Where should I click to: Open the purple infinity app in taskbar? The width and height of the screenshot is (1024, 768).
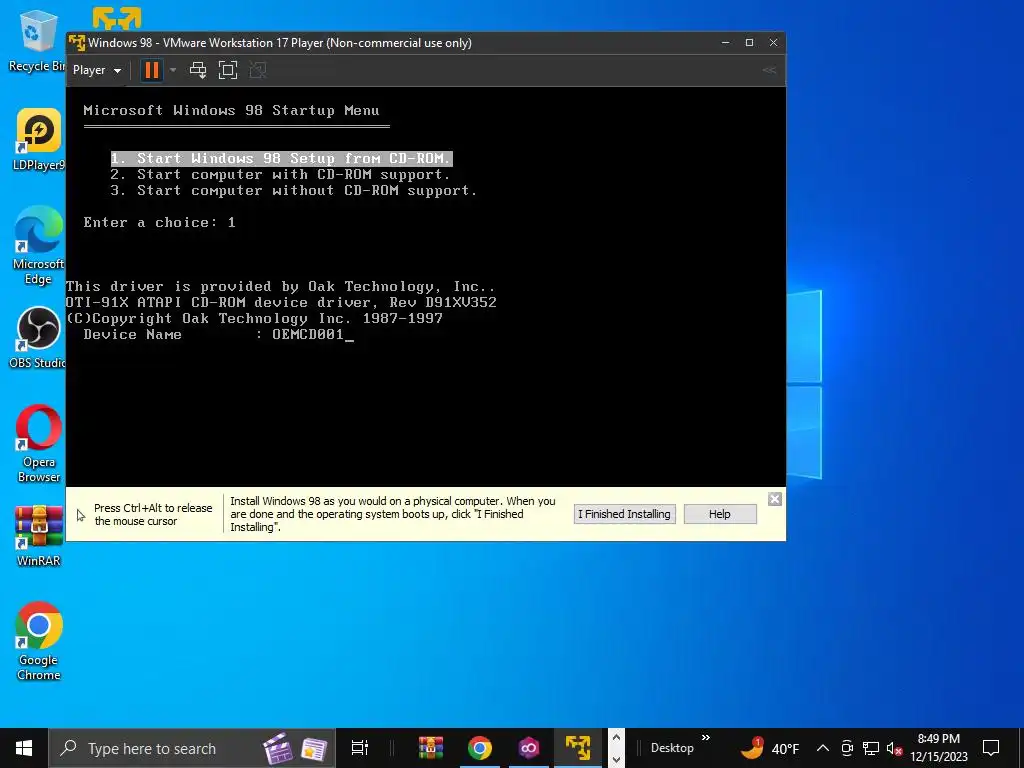pos(529,748)
